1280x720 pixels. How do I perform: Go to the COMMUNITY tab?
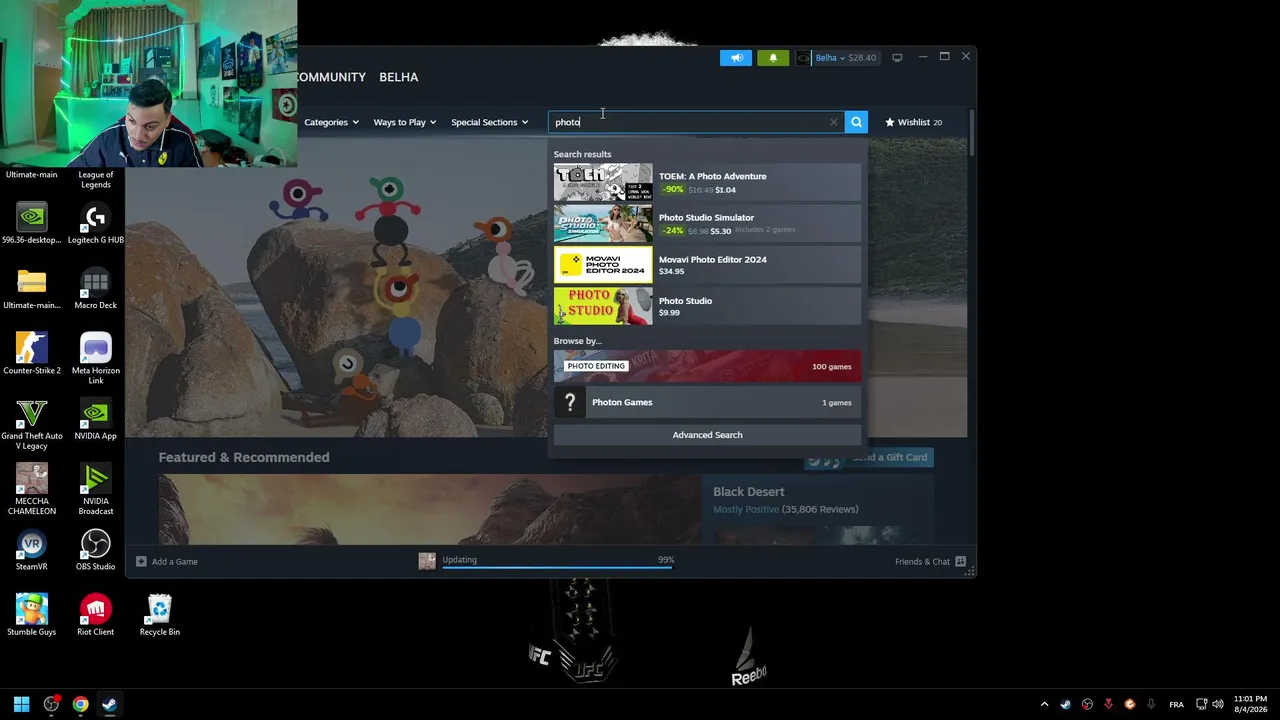click(331, 77)
